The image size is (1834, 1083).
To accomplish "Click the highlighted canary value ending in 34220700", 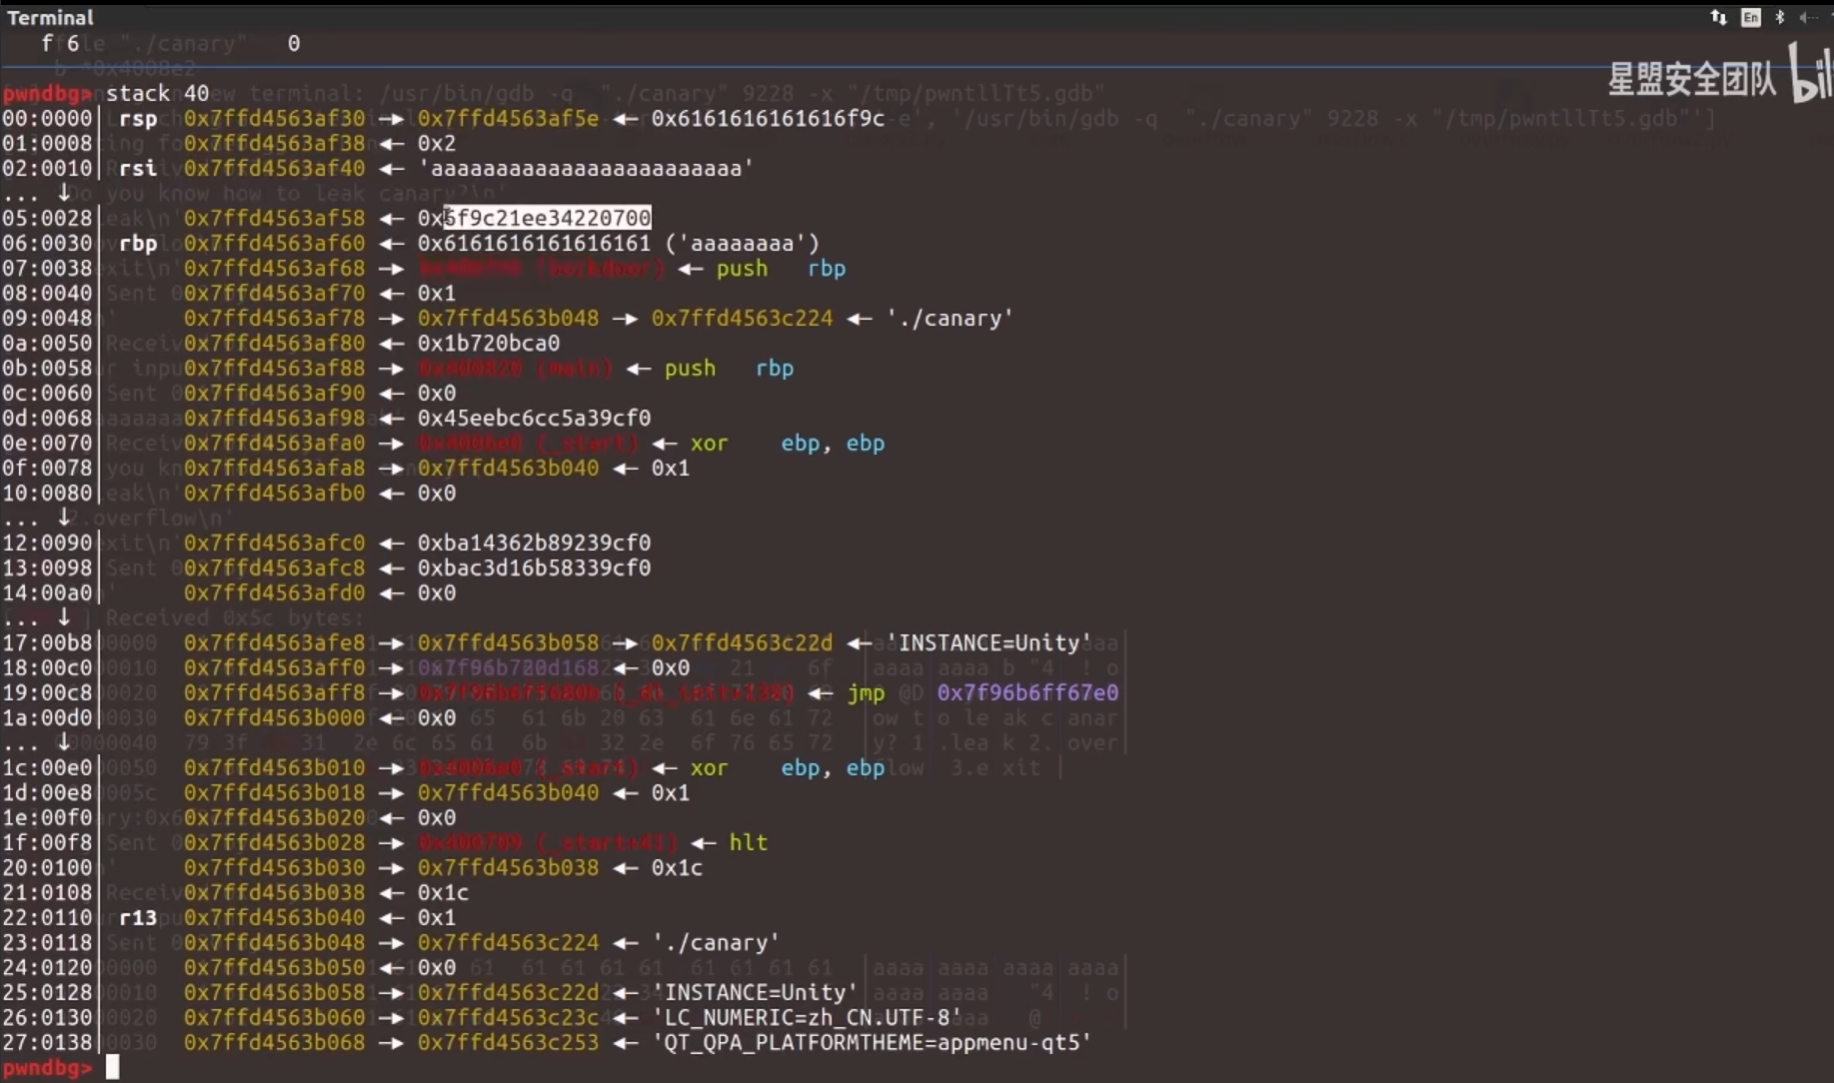I will [547, 218].
